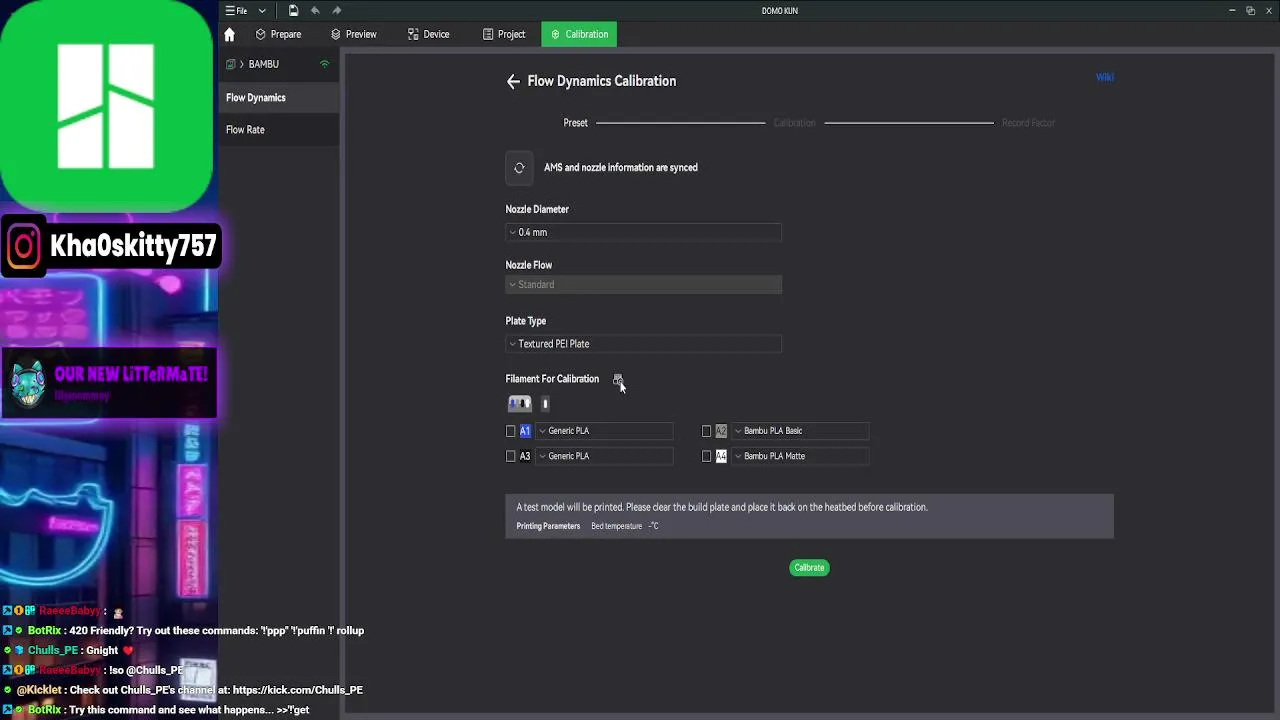Open the Bambu PLA Matte dropdown
The width and height of the screenshot is (1280, 720).
click(801, 456)
